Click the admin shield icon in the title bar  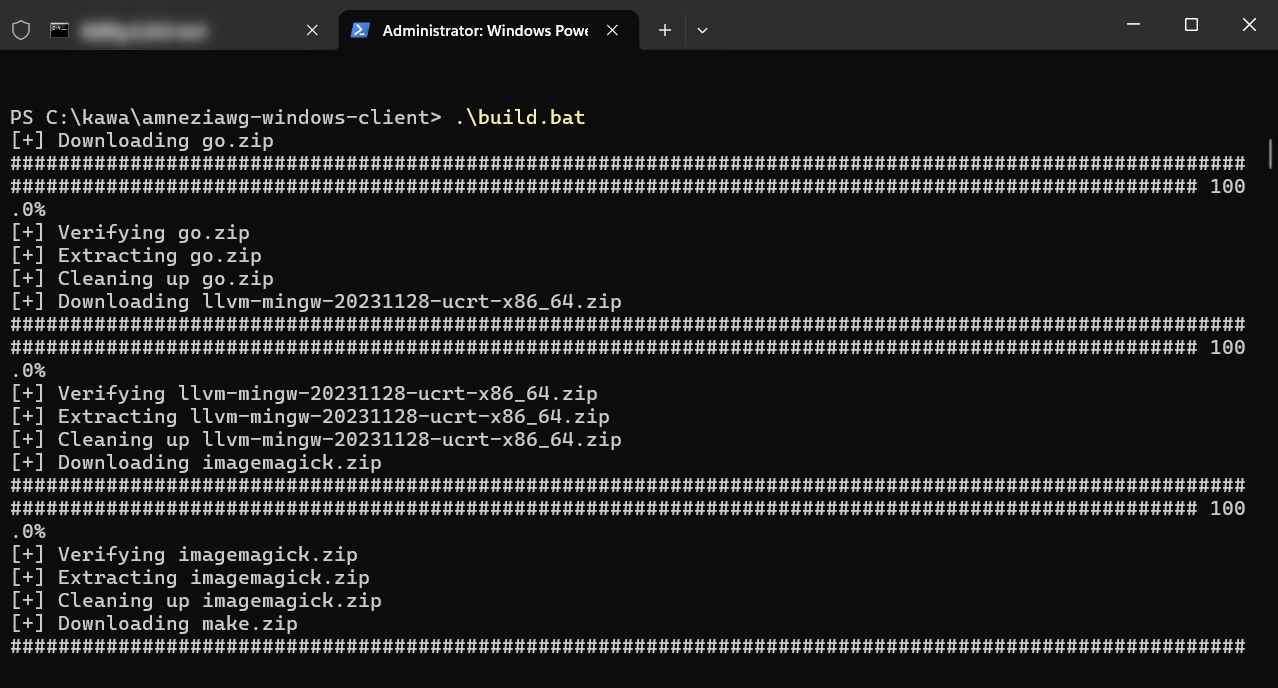point(20,30)
